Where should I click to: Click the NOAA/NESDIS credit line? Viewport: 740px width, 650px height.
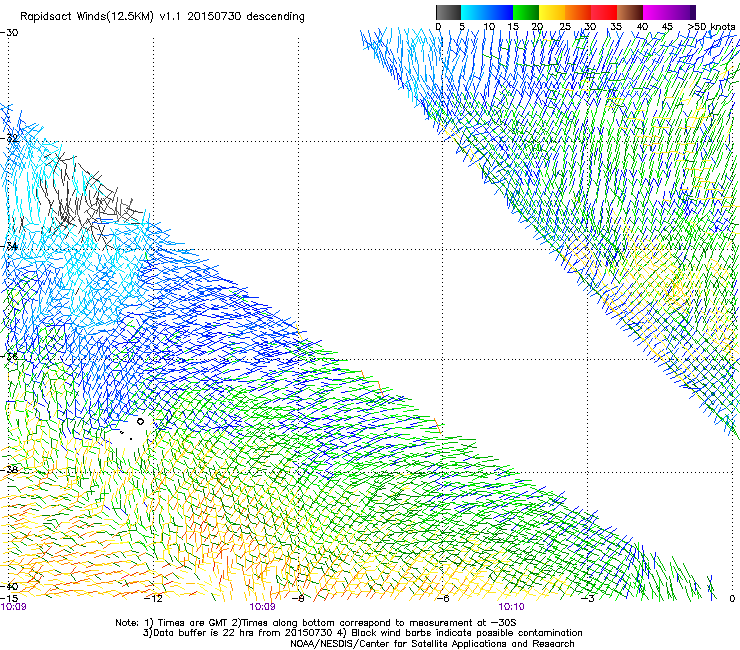(x=432, y=643)
